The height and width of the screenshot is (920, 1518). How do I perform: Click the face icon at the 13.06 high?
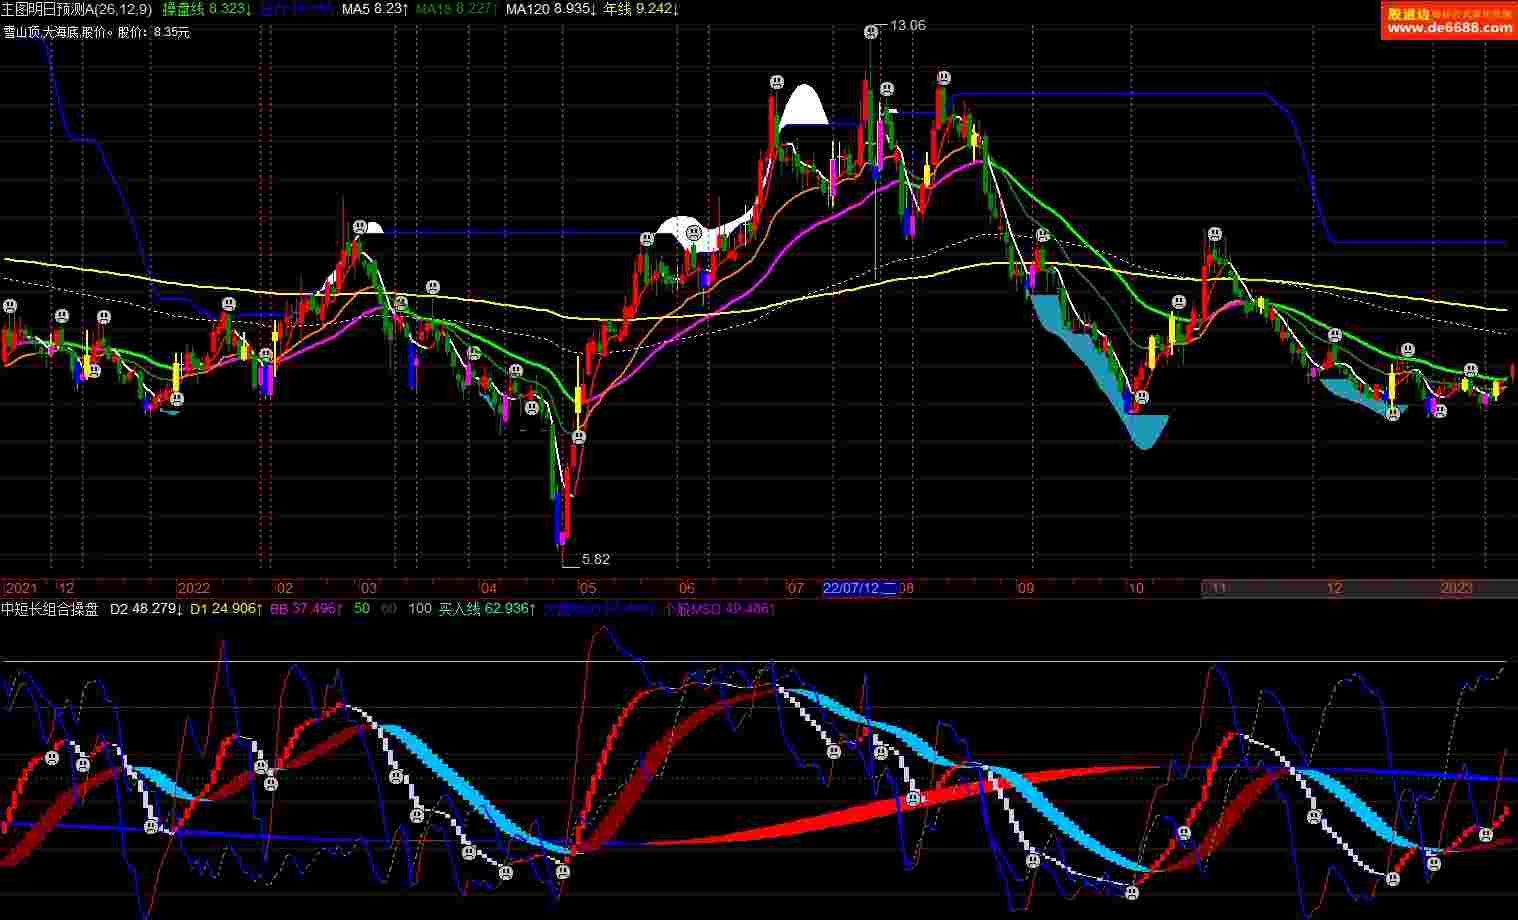(x=871, y=32)
